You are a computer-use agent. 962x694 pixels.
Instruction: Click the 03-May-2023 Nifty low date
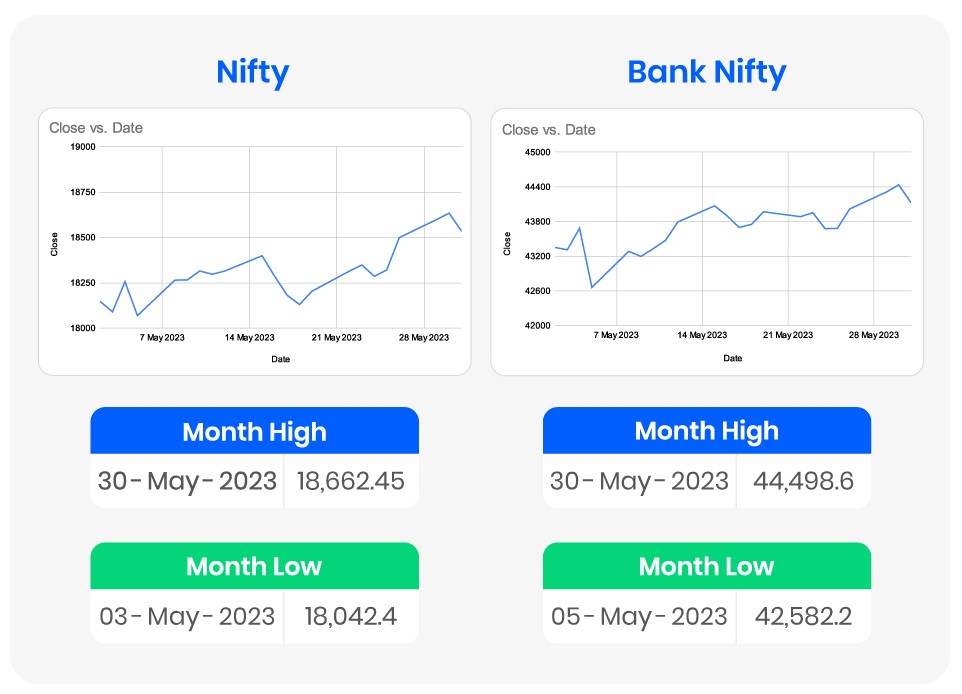(x=187, y=616)
